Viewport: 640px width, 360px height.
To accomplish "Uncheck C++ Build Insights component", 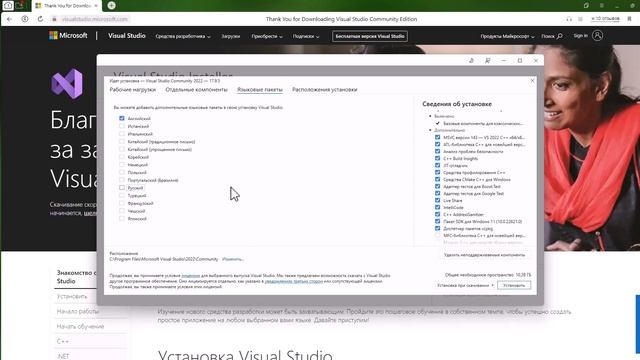I will click(438, 158).
